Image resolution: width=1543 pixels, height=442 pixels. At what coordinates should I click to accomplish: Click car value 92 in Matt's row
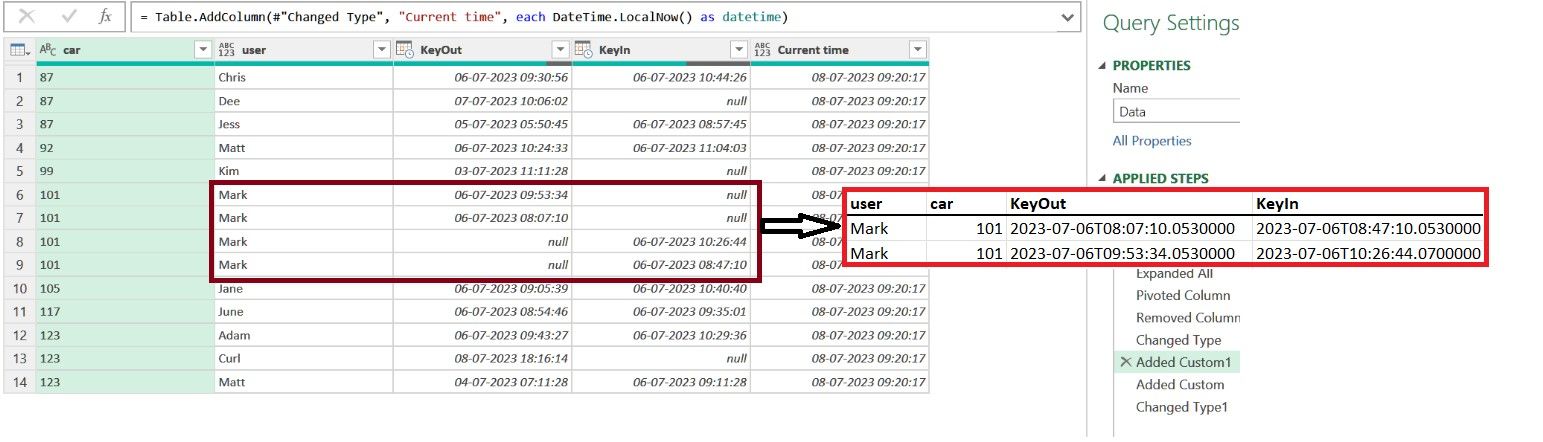click(x=124, y=148)
